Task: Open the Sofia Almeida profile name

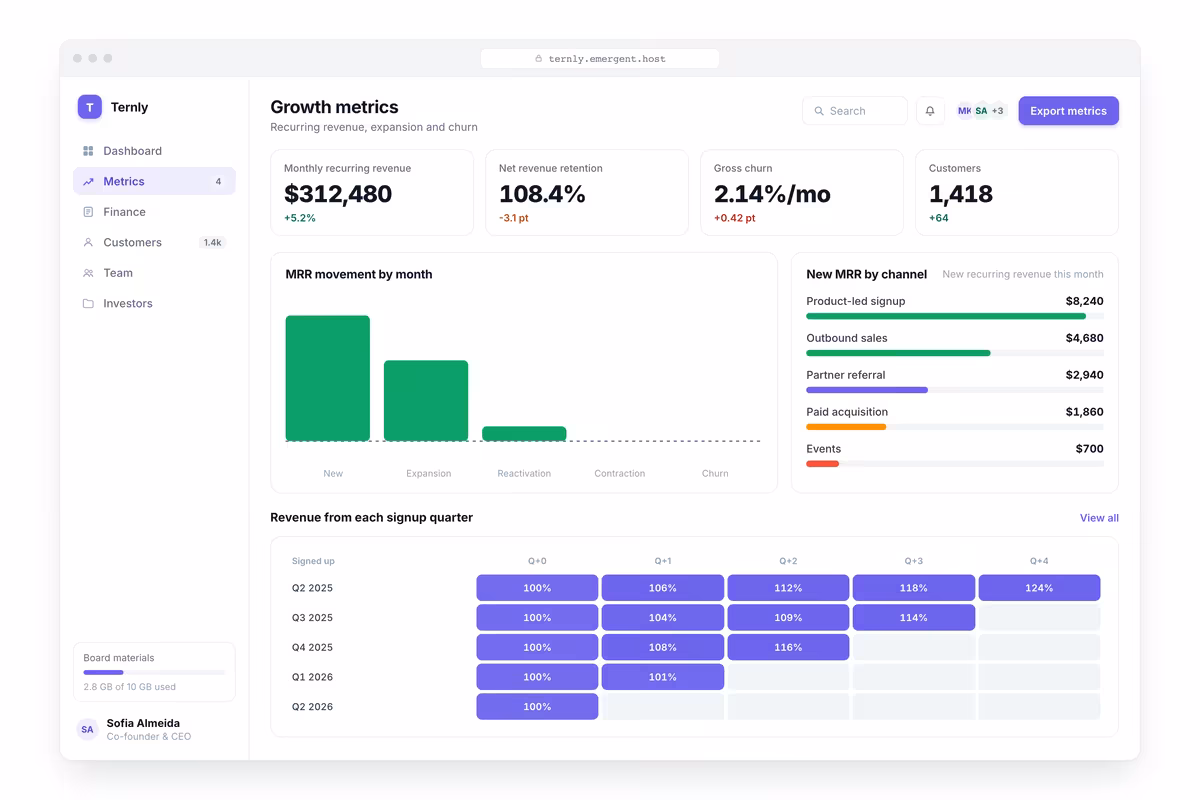Action: (x=143, y=723)
